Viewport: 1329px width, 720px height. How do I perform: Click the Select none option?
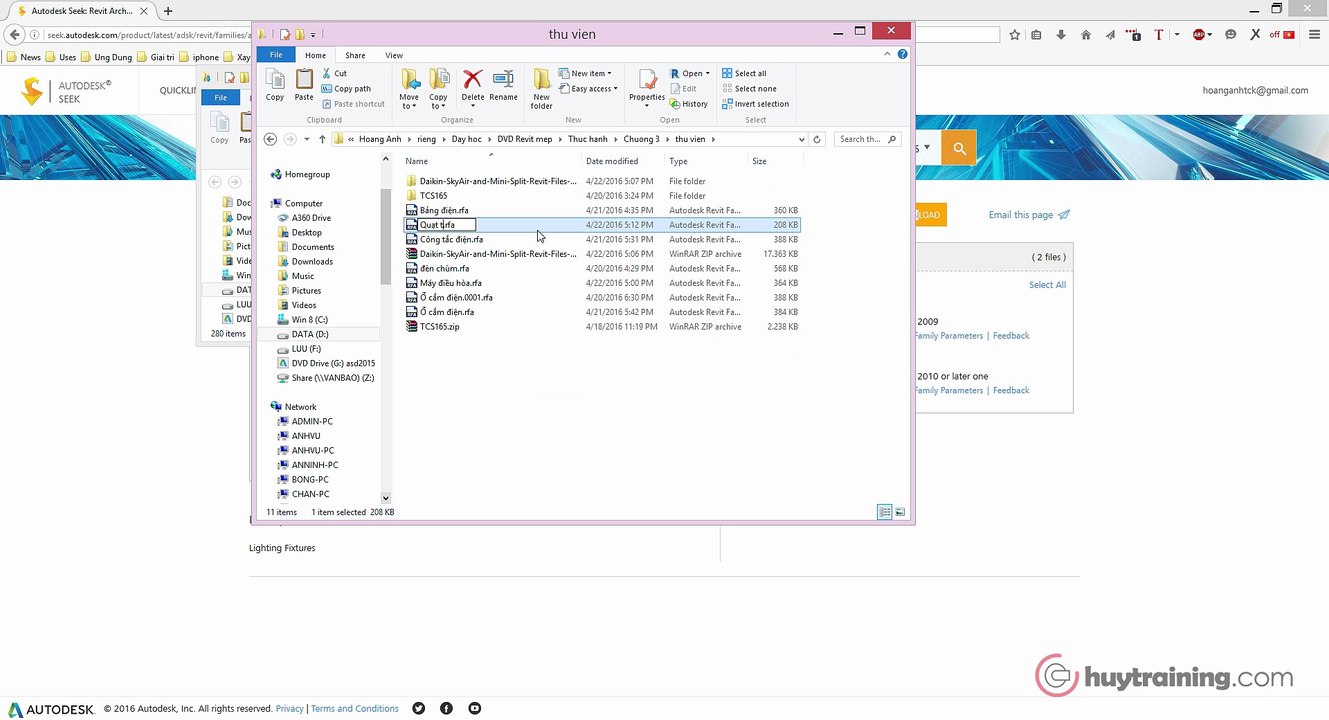[749, 88]
